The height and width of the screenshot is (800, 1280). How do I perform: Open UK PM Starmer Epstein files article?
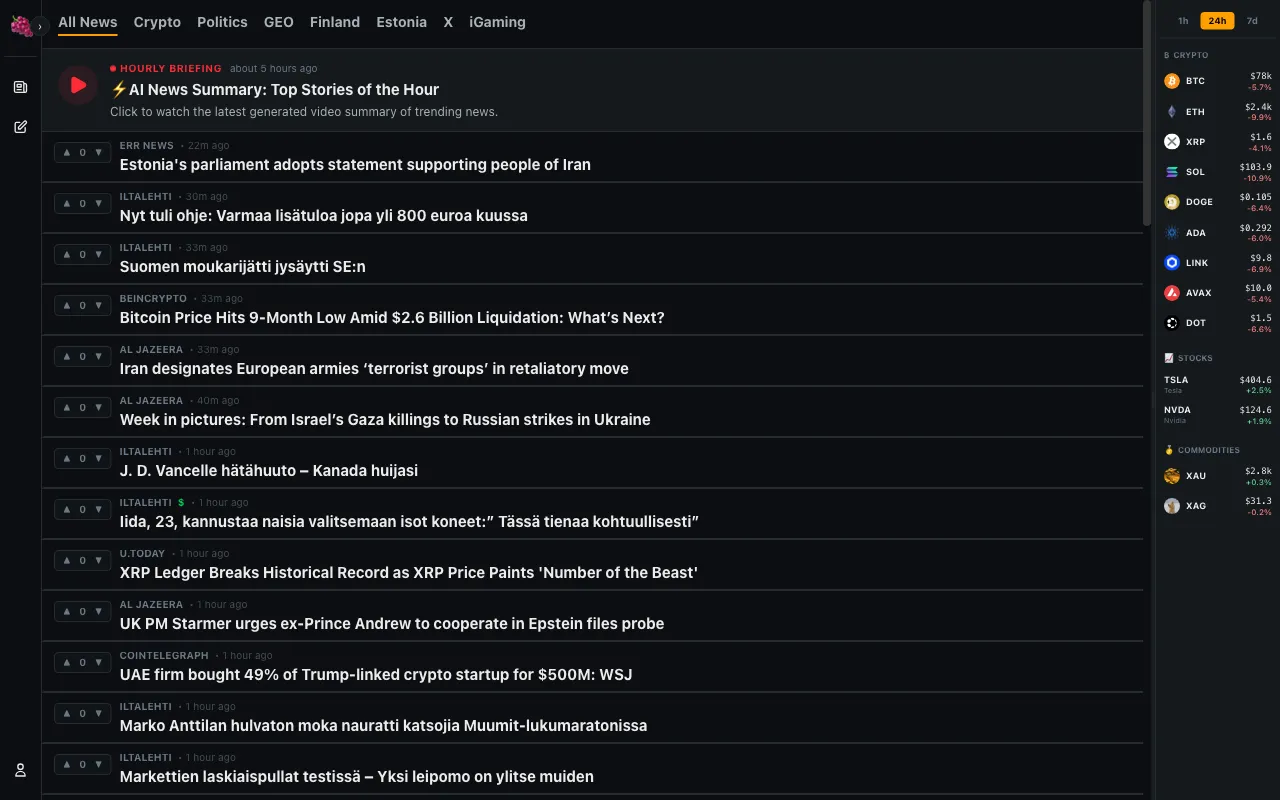tap(392, 624)
